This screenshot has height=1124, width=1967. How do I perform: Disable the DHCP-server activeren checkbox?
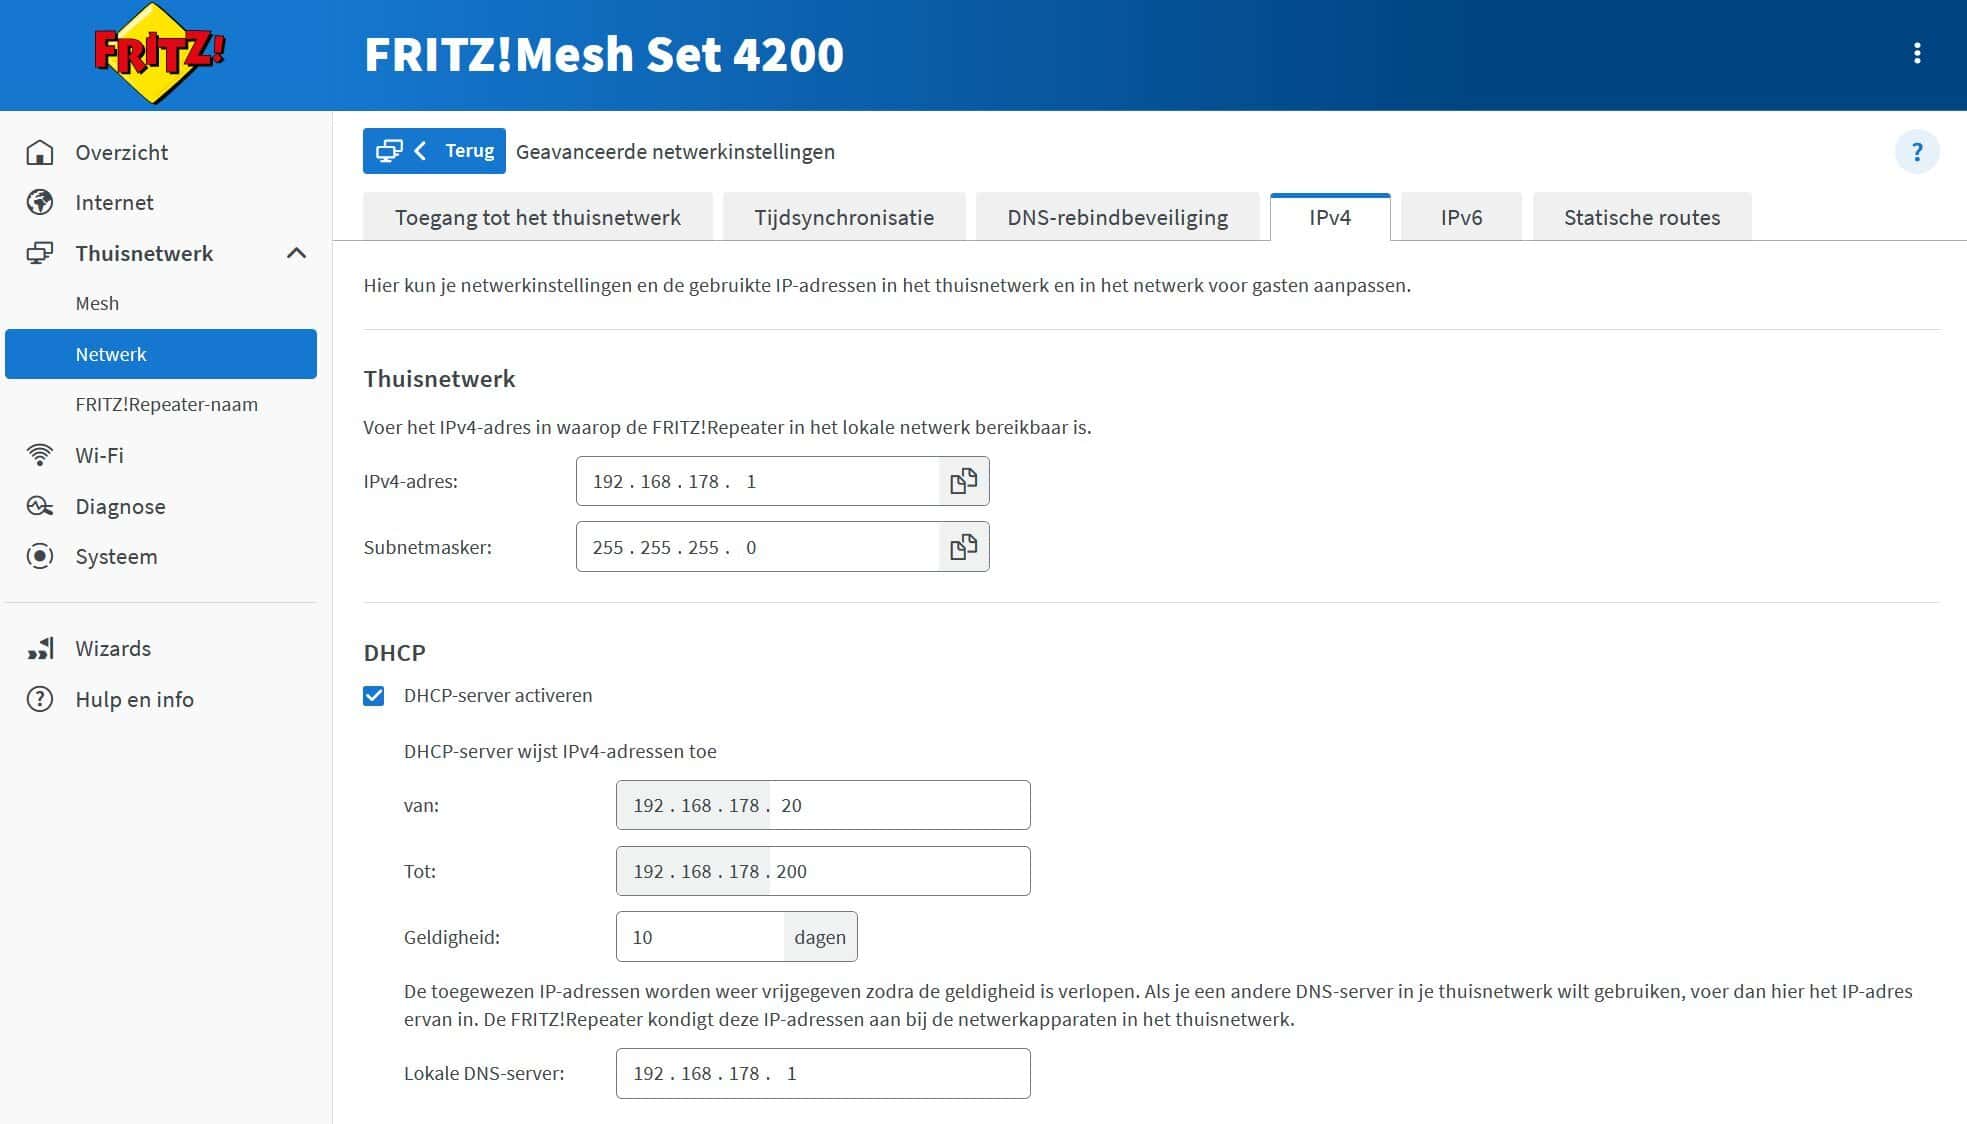tap(374, 696)
